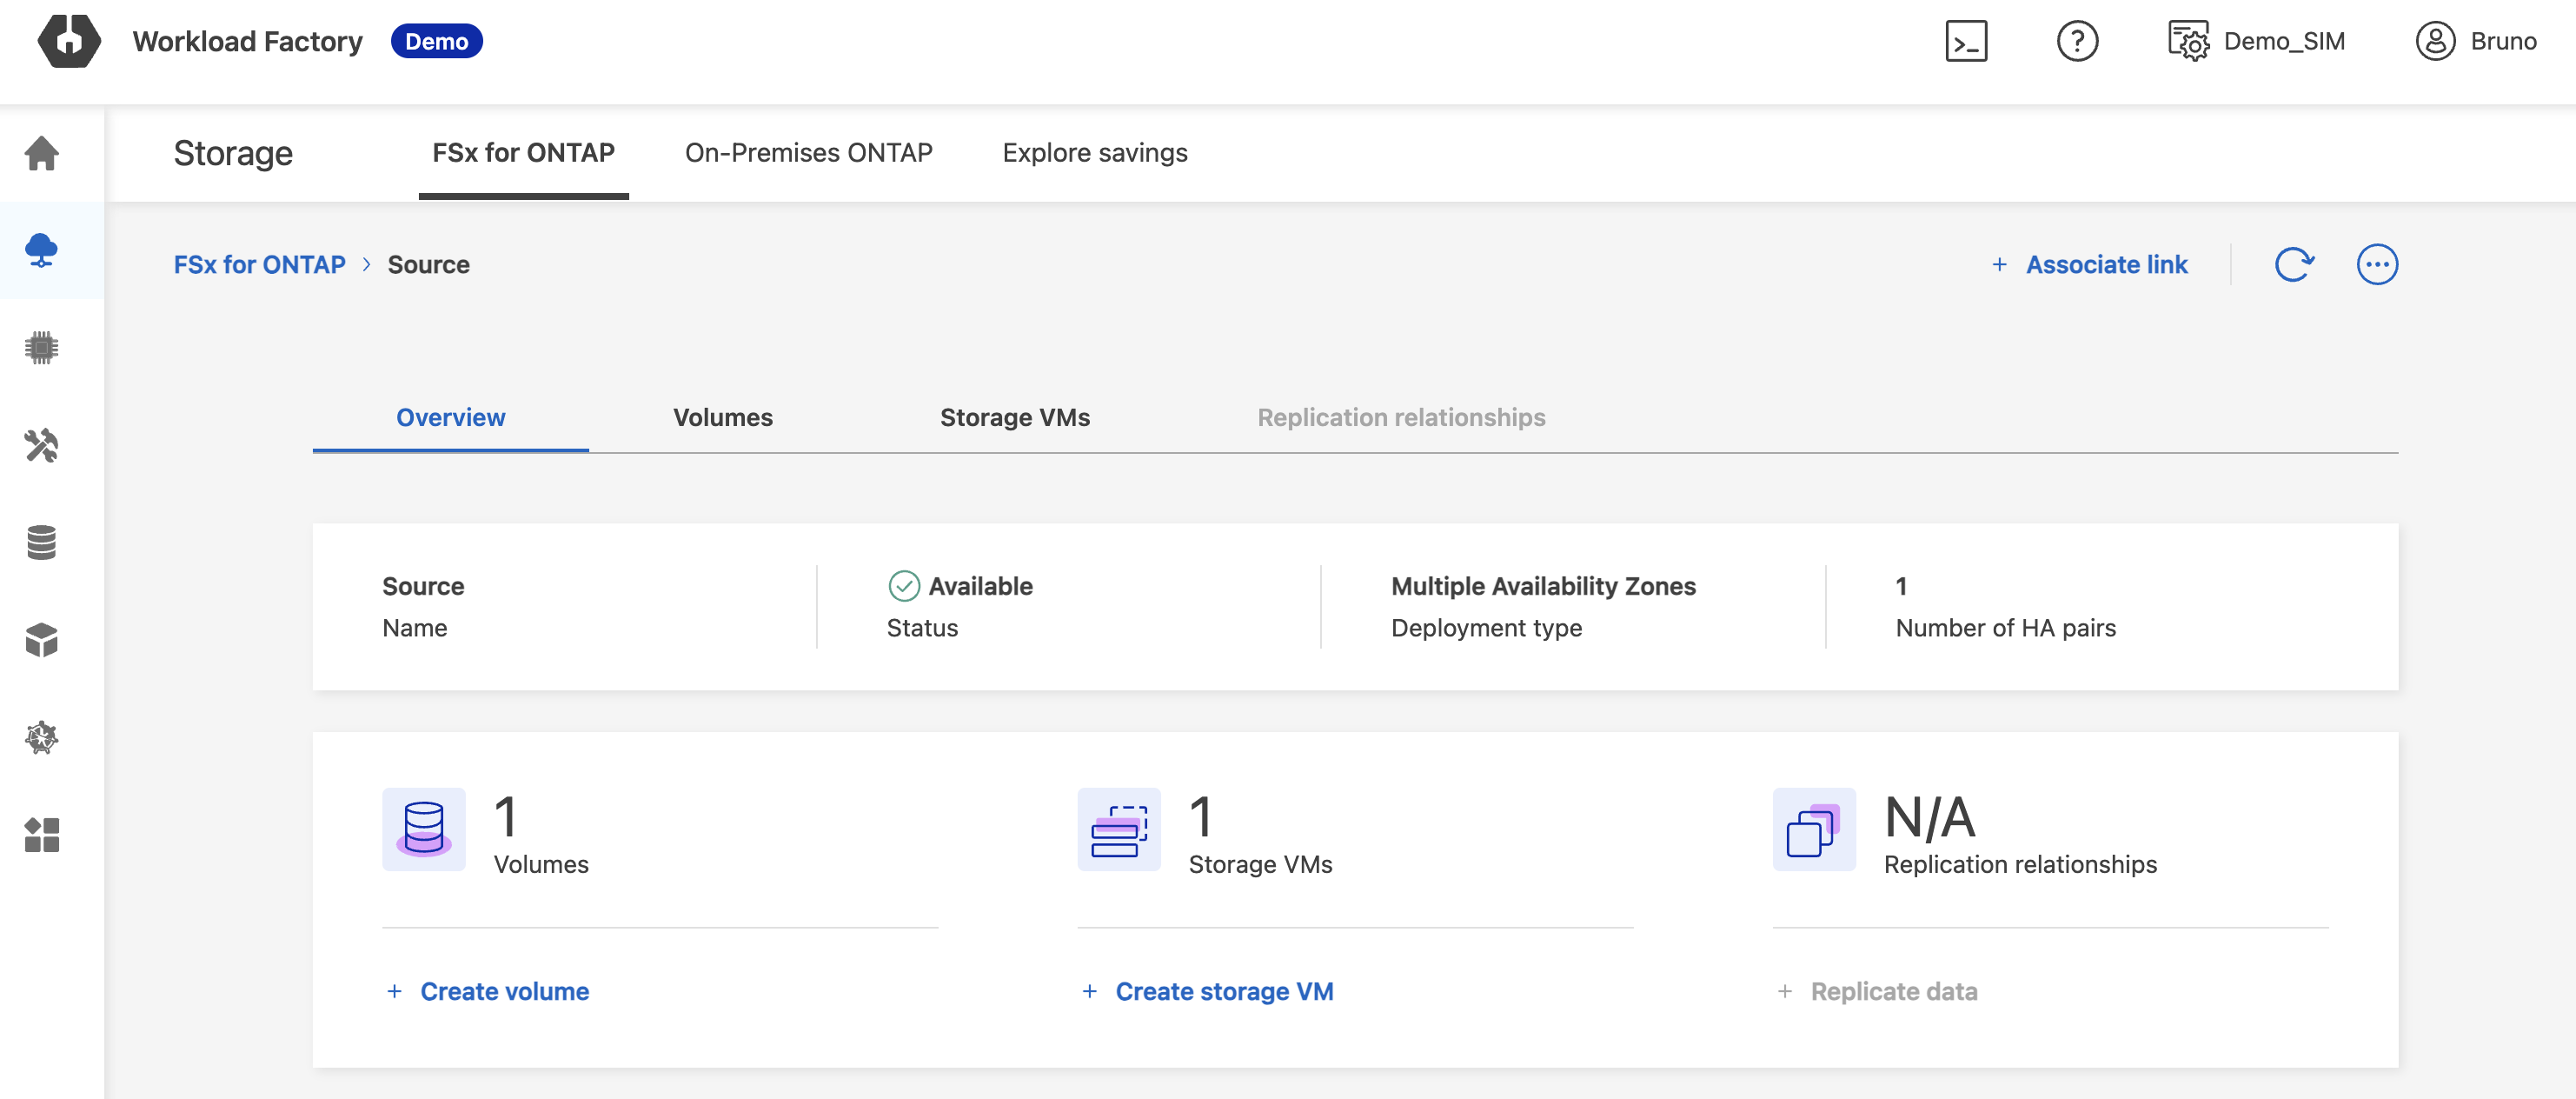Image resolution: width=2576 pixels, height=1099 pixels.
Task: Click the help question mark icon
Action: tap(2076, 41)
